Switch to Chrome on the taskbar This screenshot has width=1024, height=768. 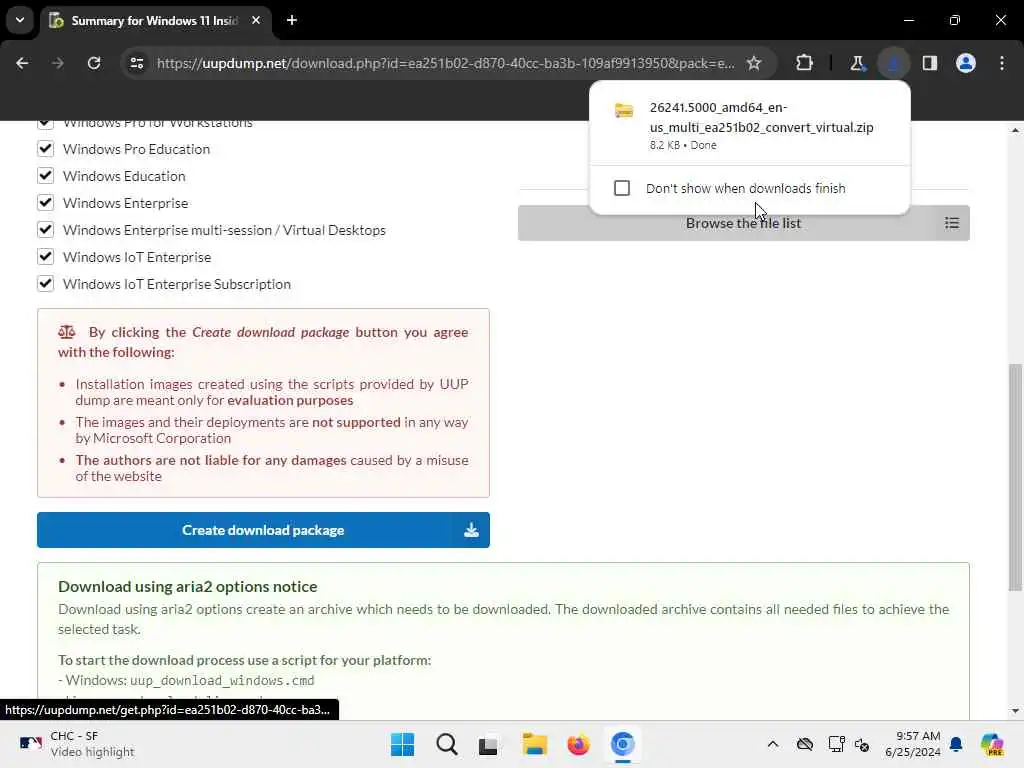(x=622, y=744)
